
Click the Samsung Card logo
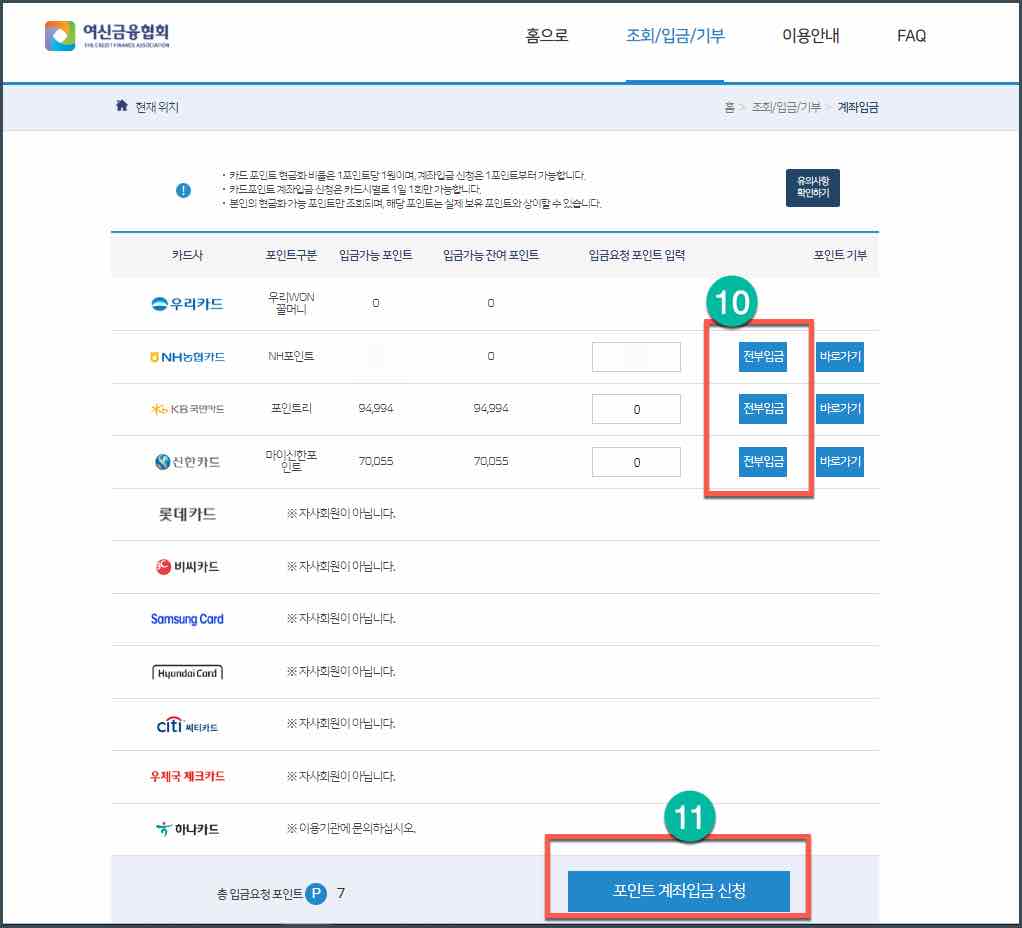coord(187,619)
